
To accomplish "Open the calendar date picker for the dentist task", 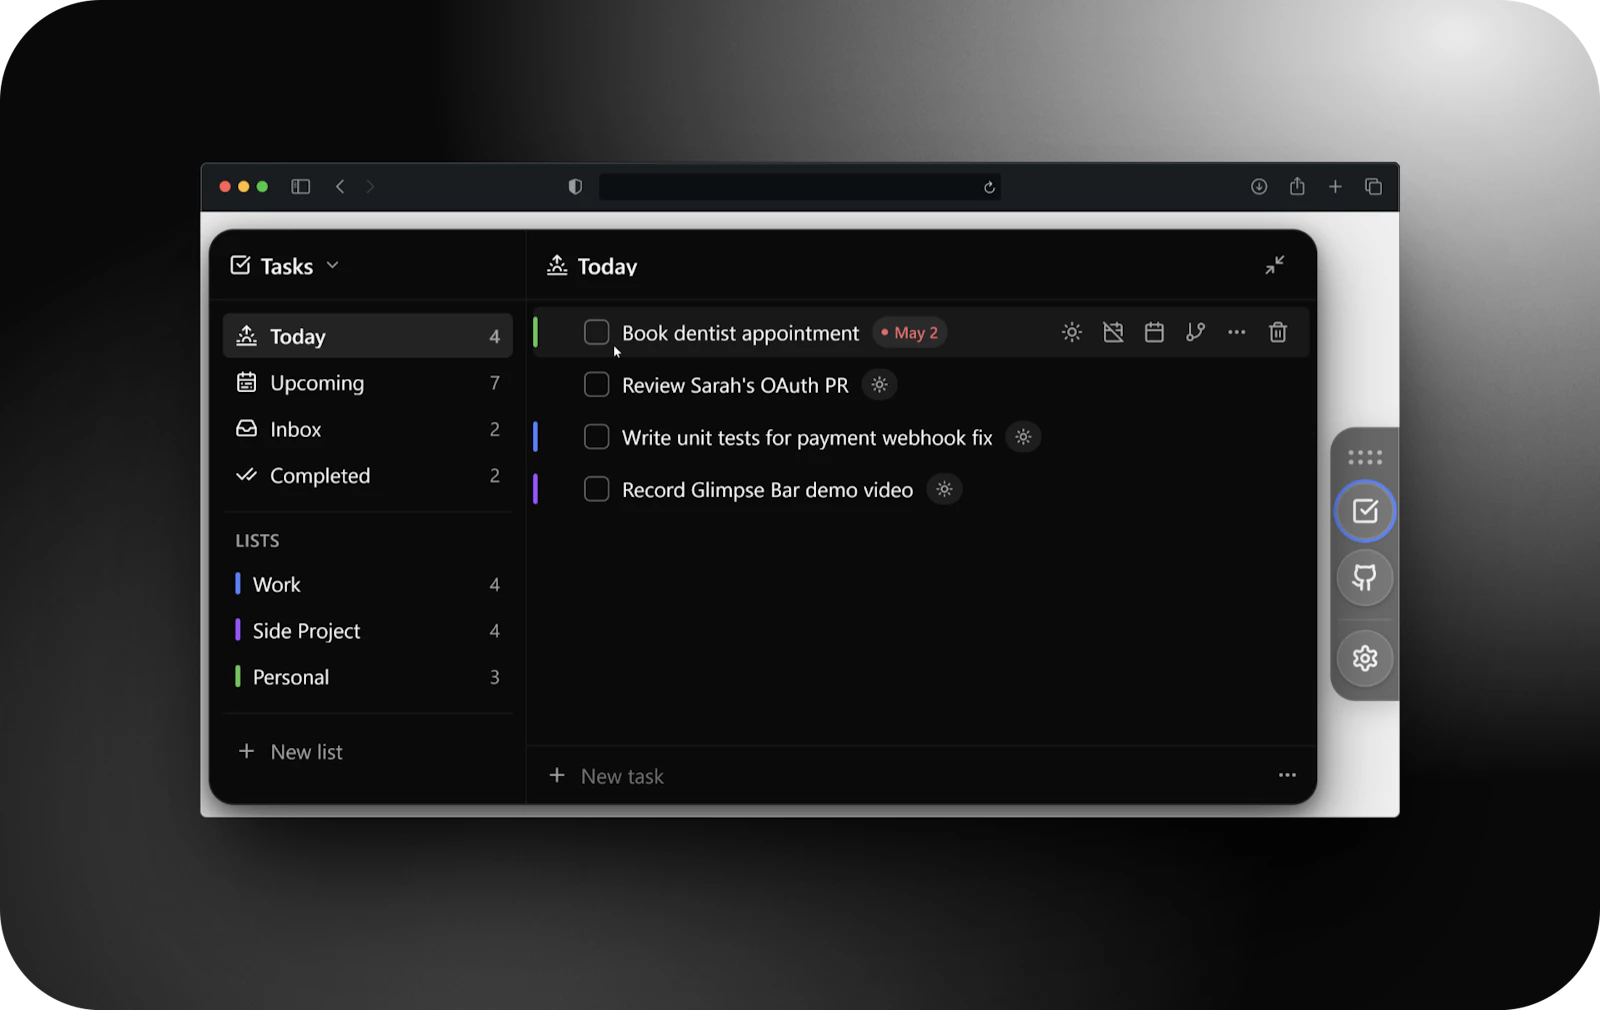I will coord(1154,332).
